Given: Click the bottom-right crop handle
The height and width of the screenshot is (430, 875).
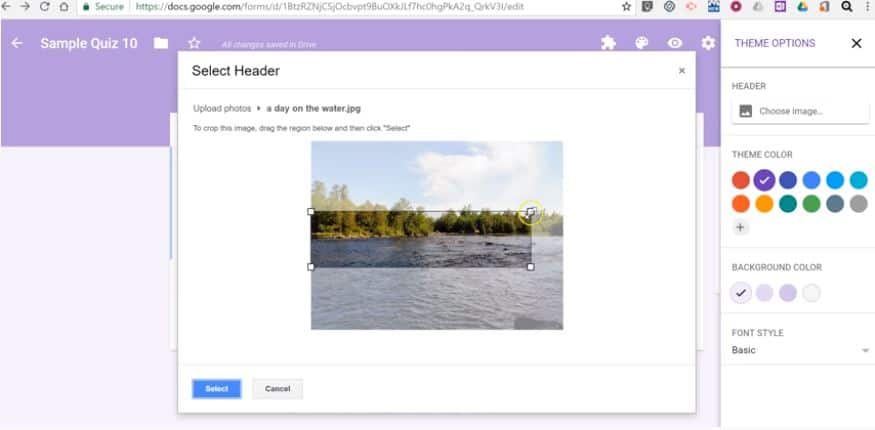Looking at the screenshot, I should 530,267.
